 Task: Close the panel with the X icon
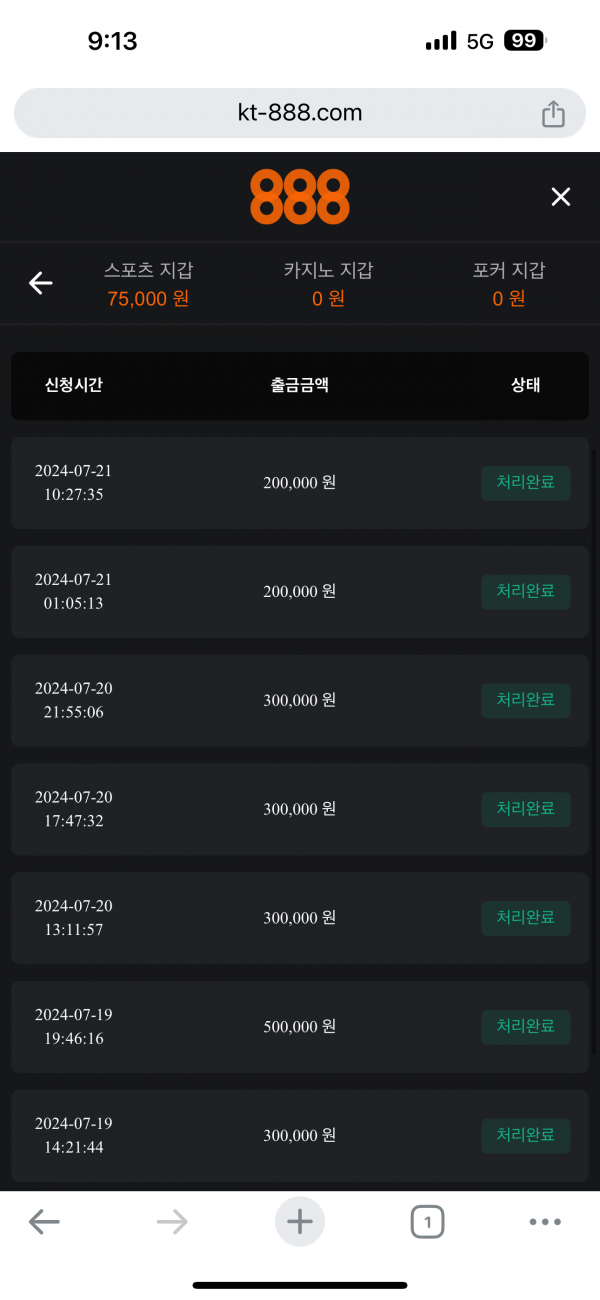(561, 197)
